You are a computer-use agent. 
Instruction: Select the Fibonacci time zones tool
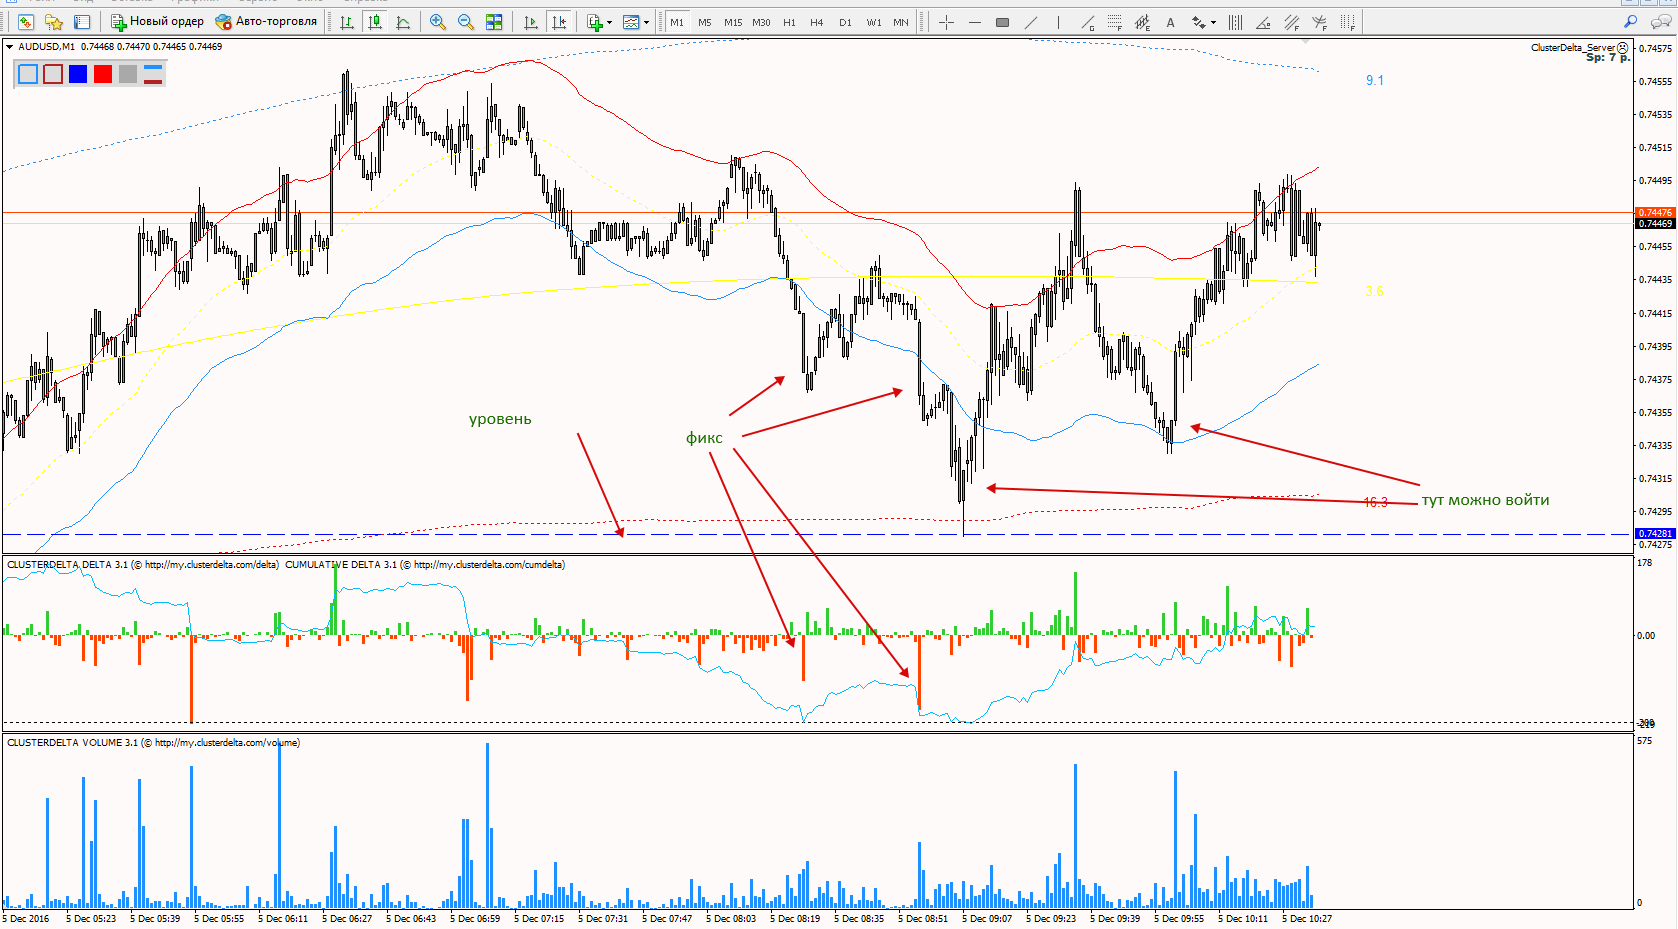(1347, 21)
